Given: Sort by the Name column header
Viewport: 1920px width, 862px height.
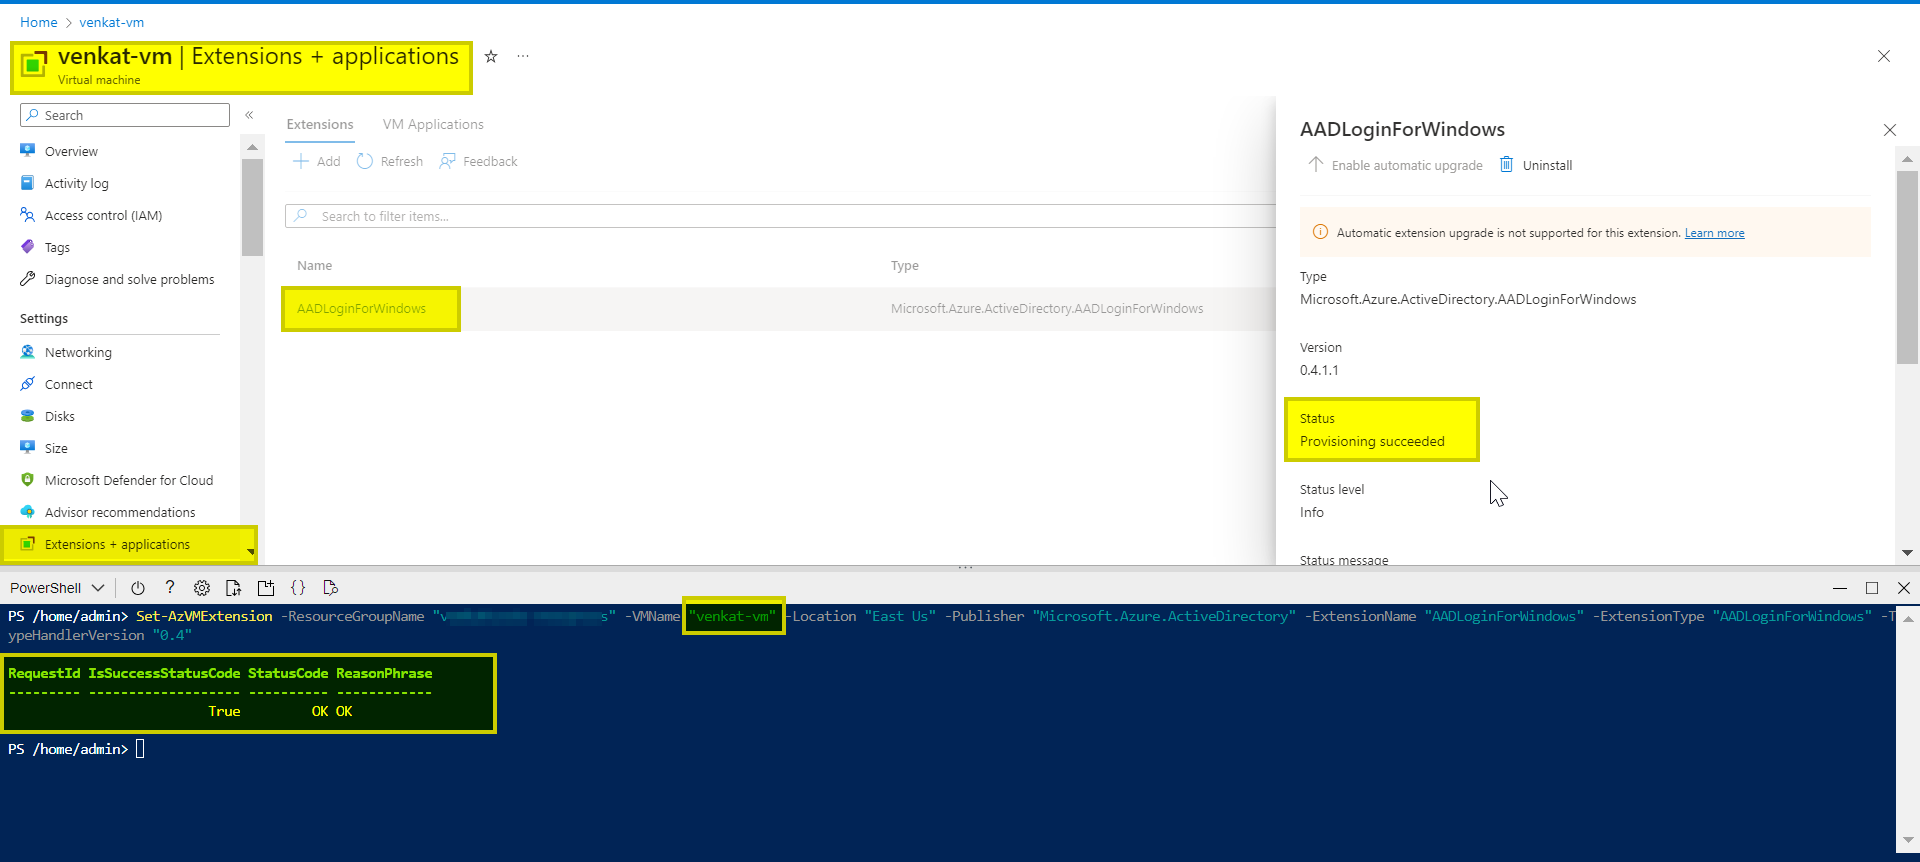Looking at the screenshot, I should [314, 265].
